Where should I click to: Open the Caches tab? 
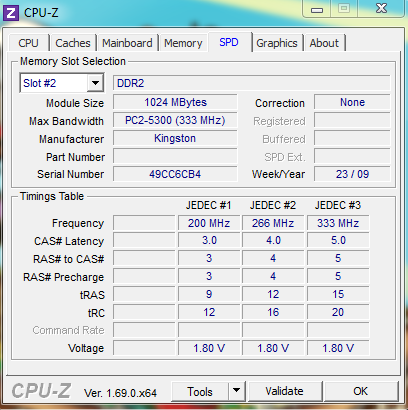73,43
